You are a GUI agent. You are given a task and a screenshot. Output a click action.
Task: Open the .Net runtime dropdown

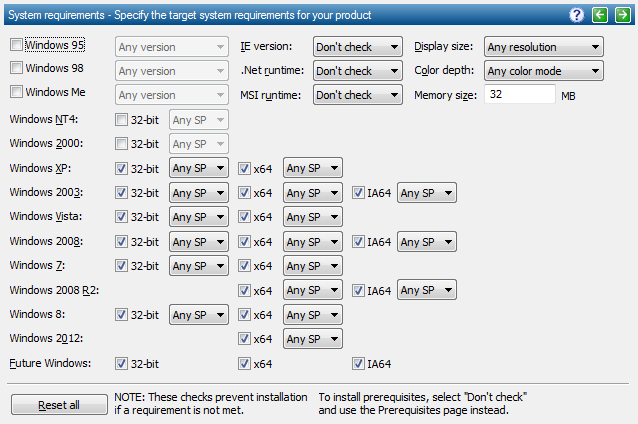pyautogui.click(x=358, y=71)
